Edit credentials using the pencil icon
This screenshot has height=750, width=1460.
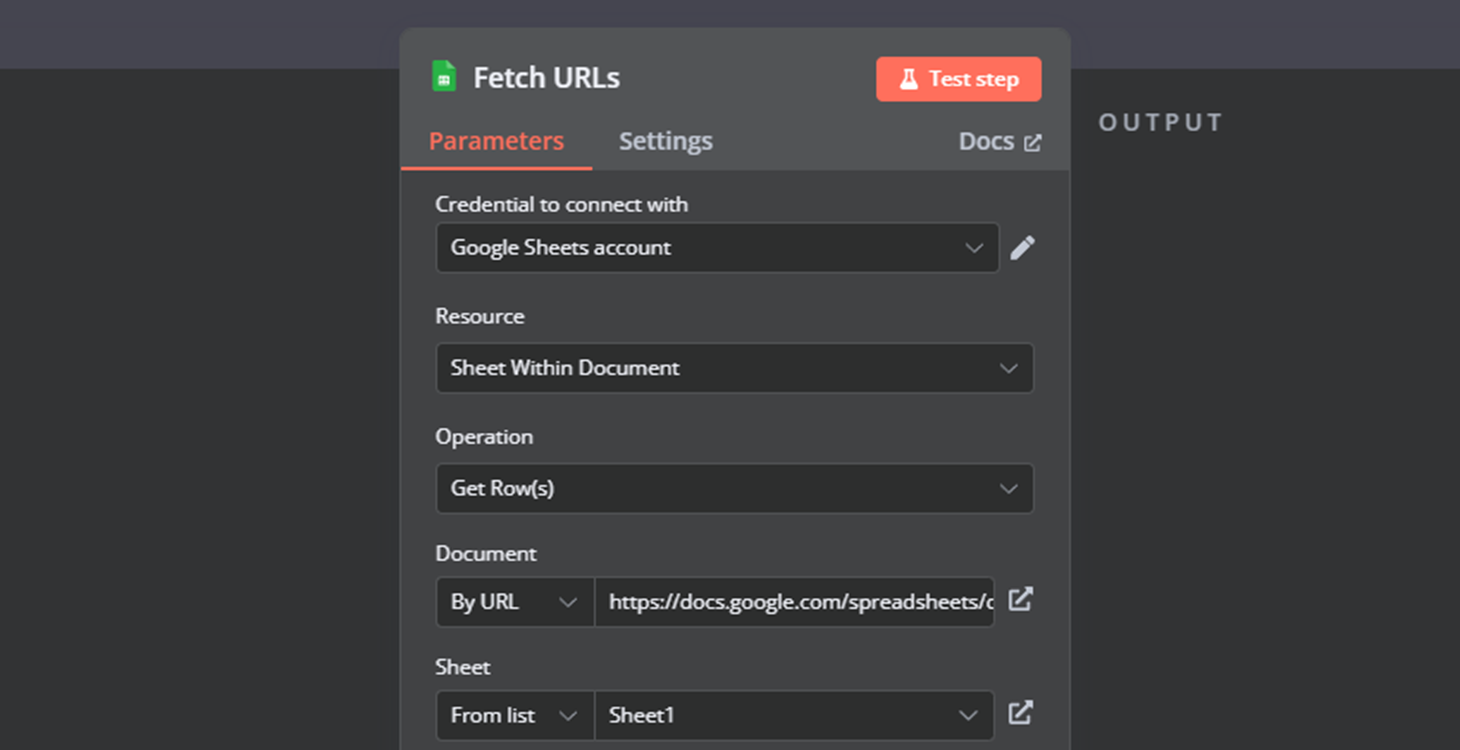click(x=1023, y=247)
